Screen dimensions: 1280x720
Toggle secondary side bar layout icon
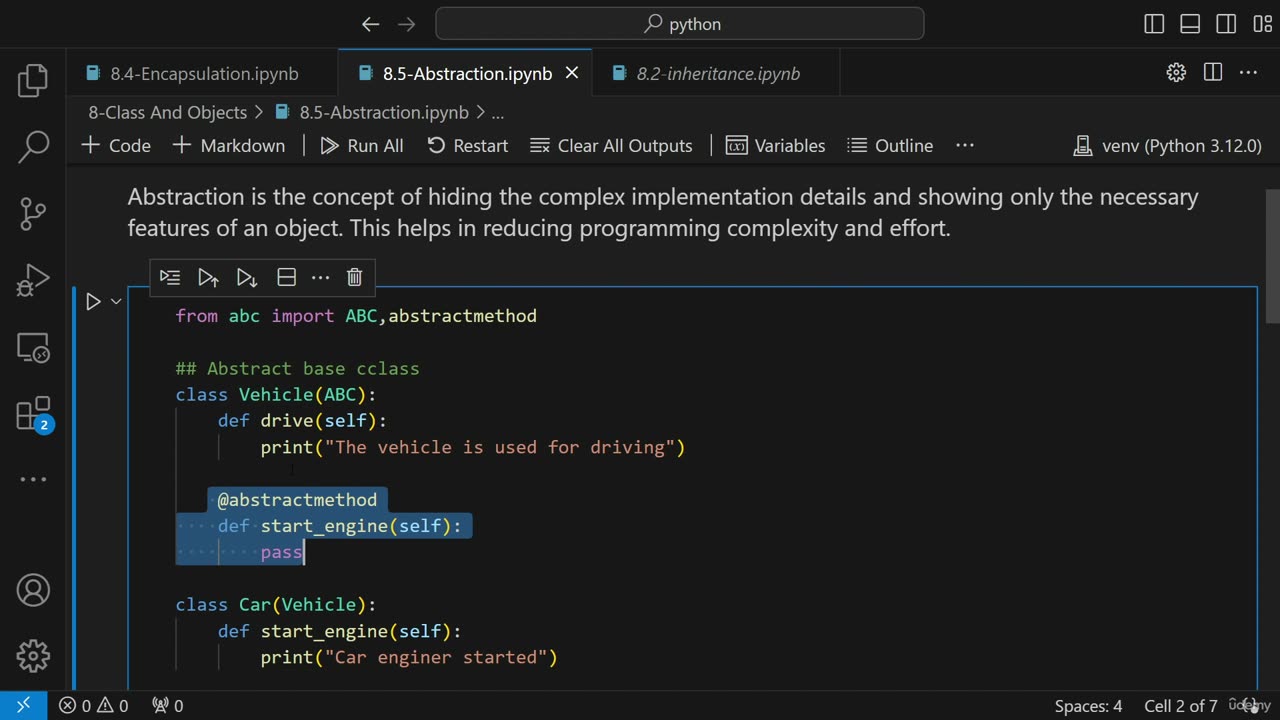pos(1226,24)
